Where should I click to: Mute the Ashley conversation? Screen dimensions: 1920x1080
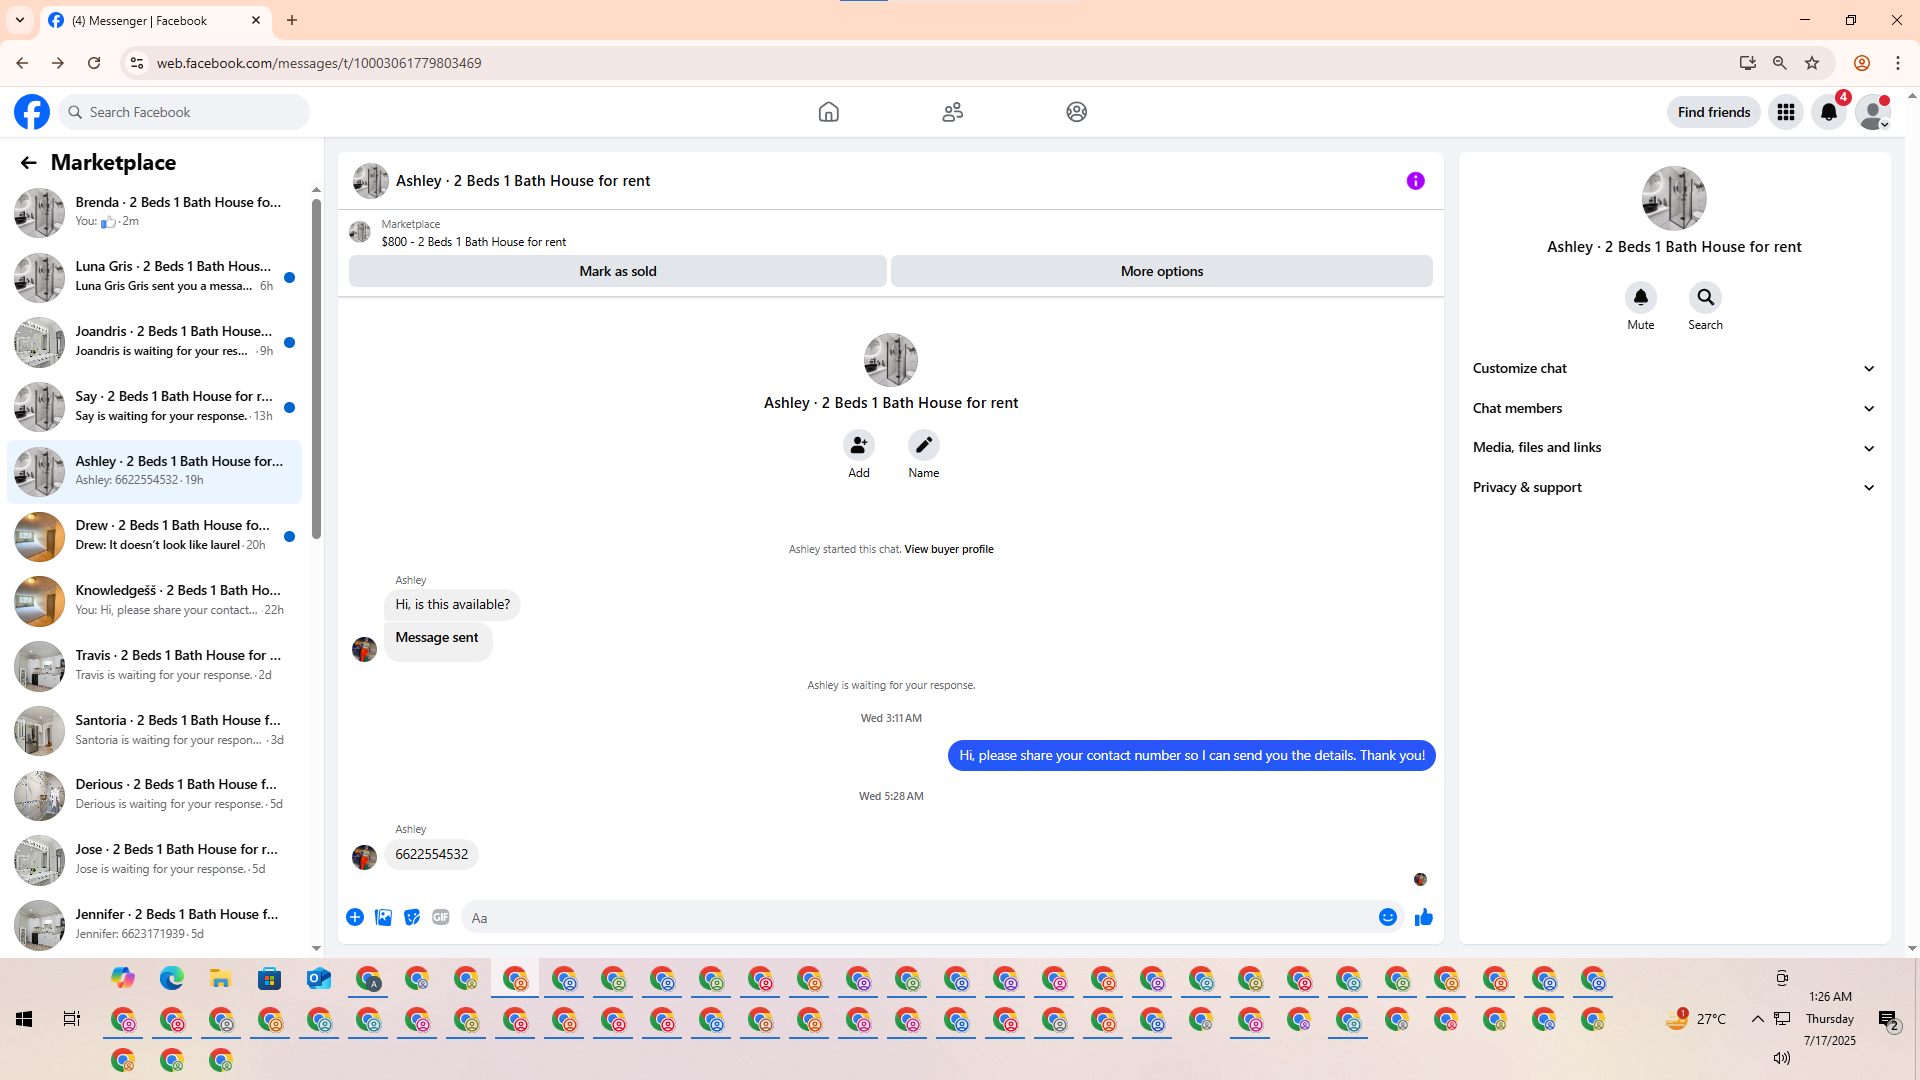tap(1641, 298)
